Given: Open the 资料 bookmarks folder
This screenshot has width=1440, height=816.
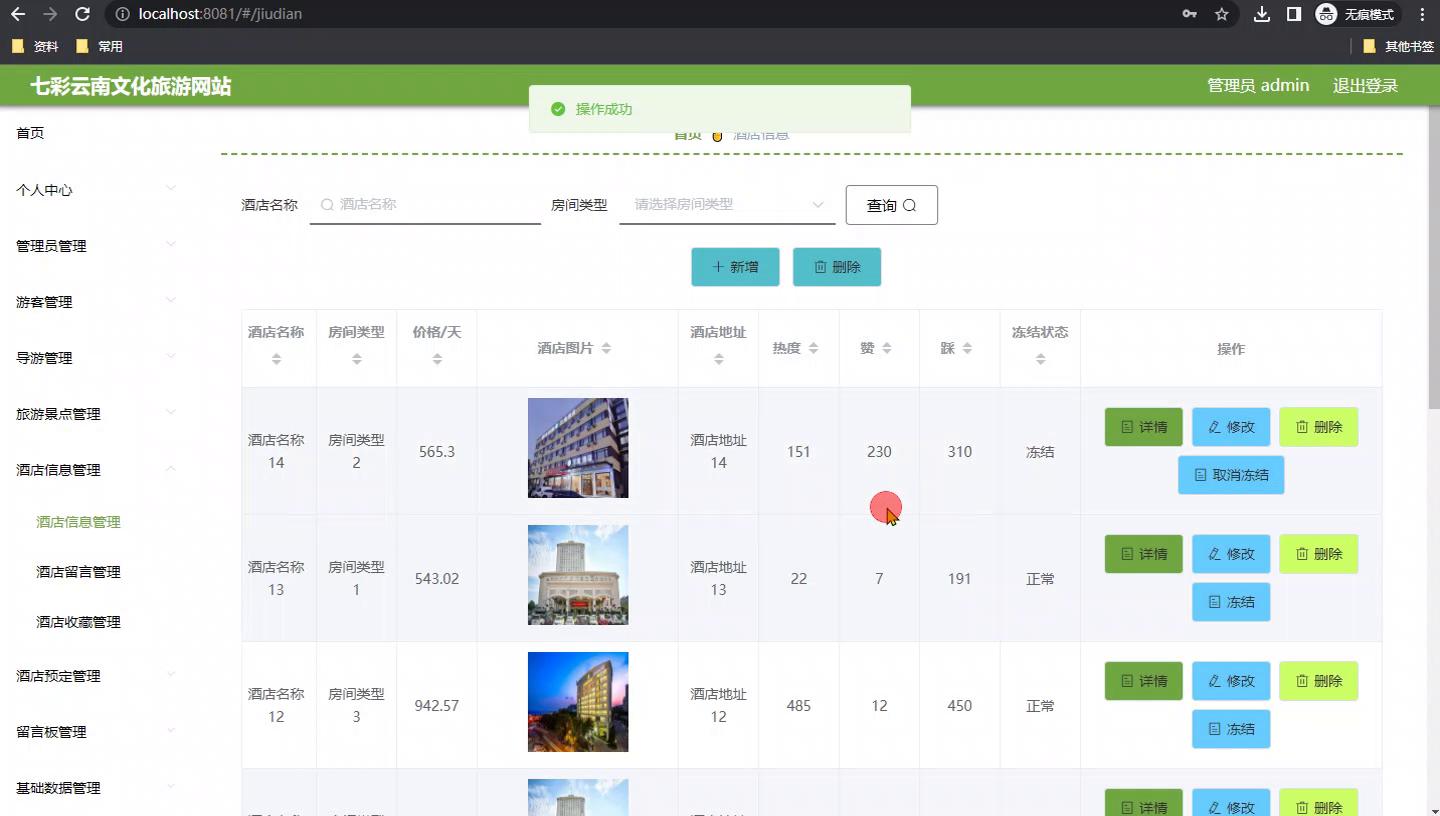Looking at the screenshot, I should pos(35,46).
